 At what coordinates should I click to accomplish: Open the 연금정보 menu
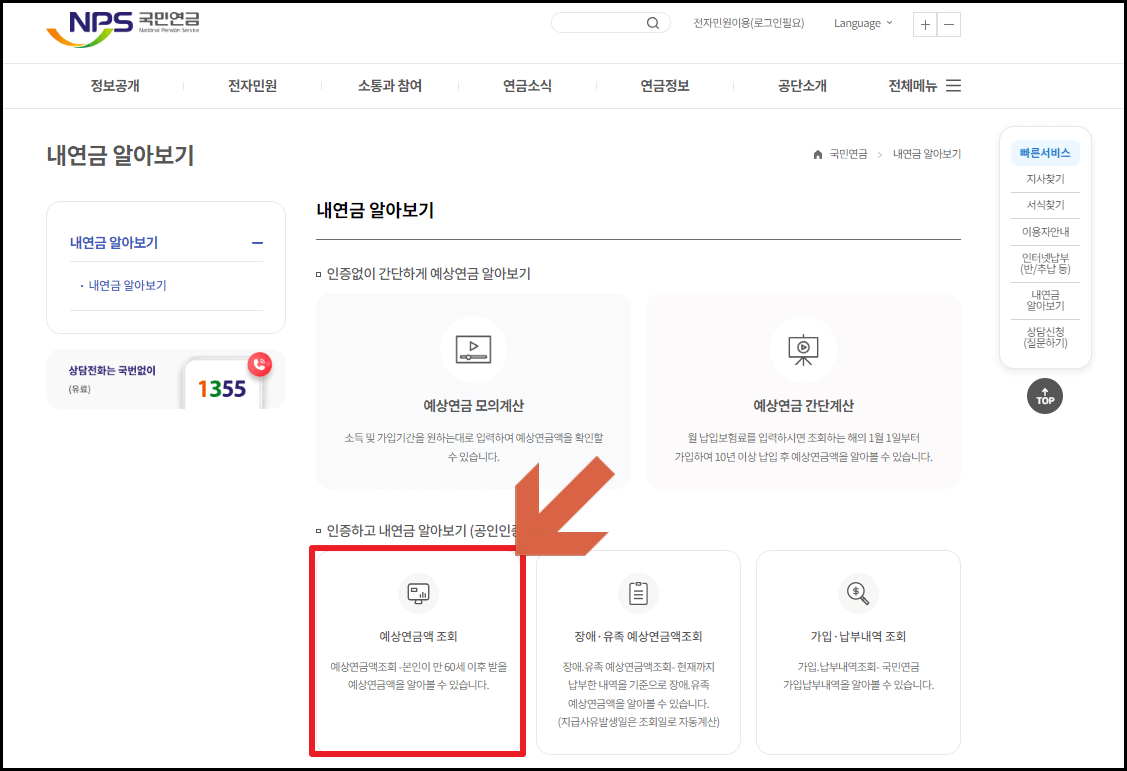tap(665, 86)
